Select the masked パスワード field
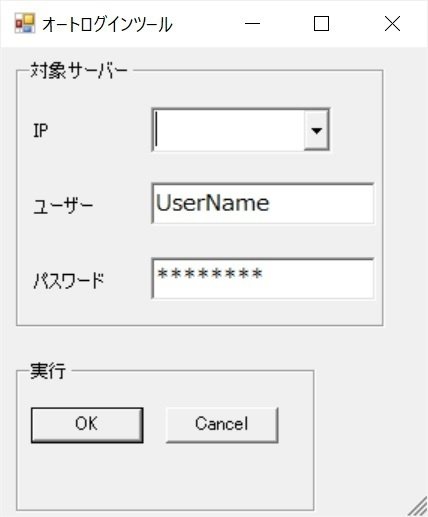Viewport: 428px width, 517px height. [x=263, y=278]
